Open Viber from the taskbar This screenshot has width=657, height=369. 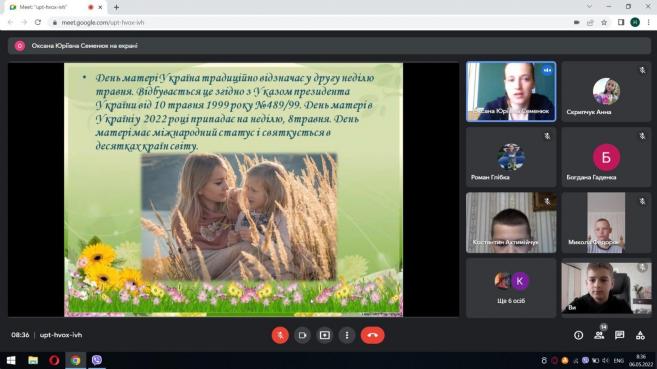[x=97, y=360]
